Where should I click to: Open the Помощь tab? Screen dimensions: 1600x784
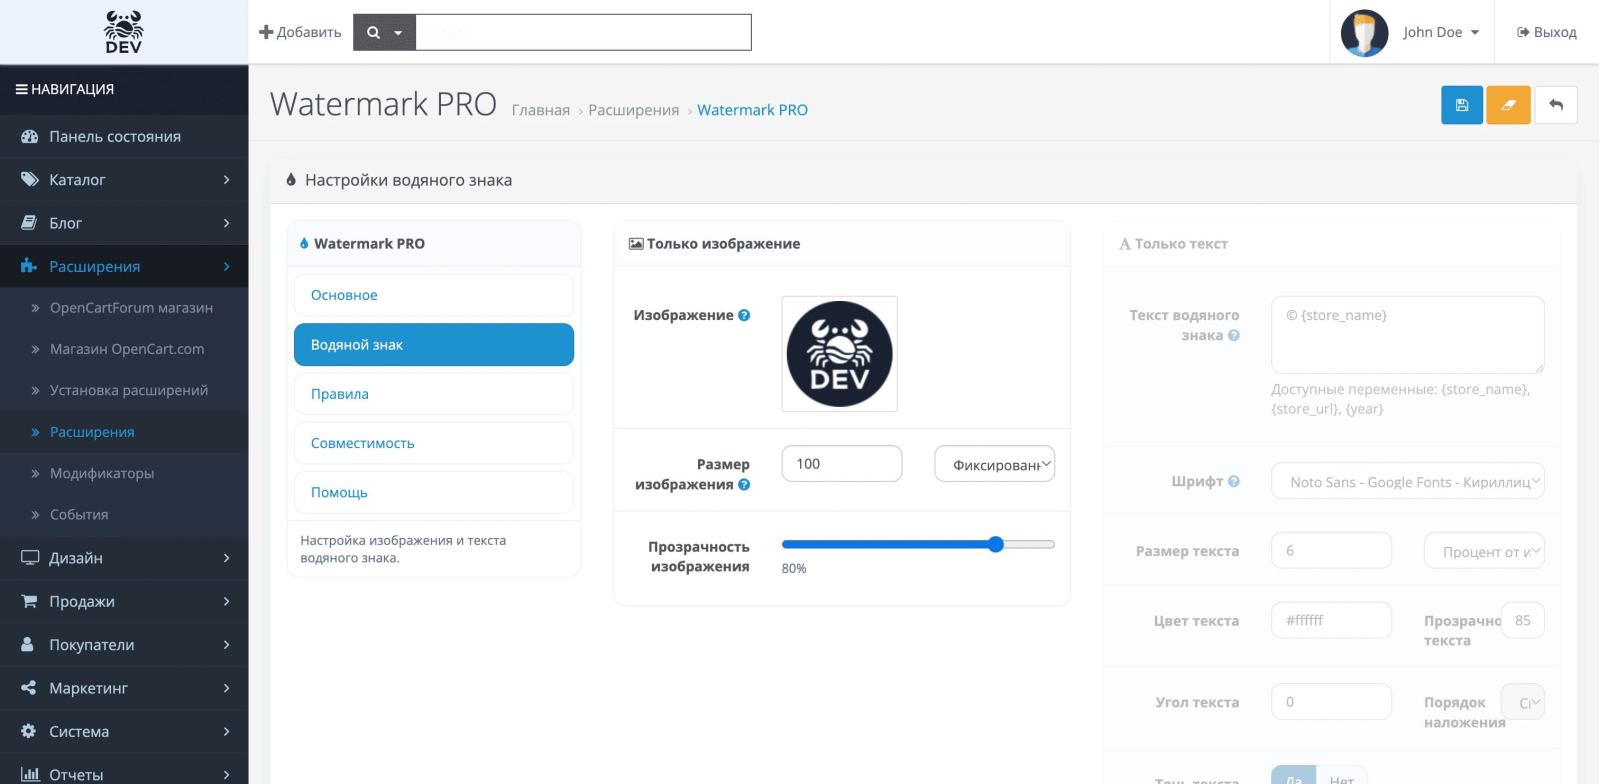point(434,492)
